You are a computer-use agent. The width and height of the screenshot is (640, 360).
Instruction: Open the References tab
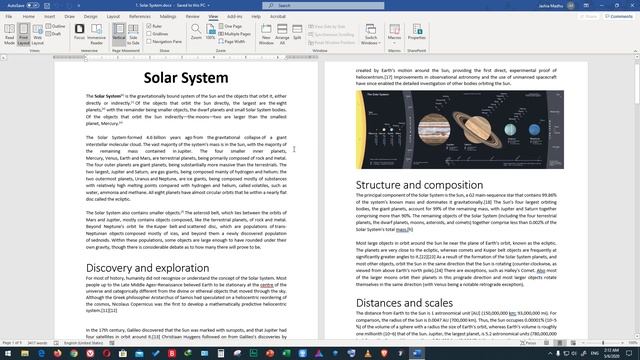pos(140,16)
